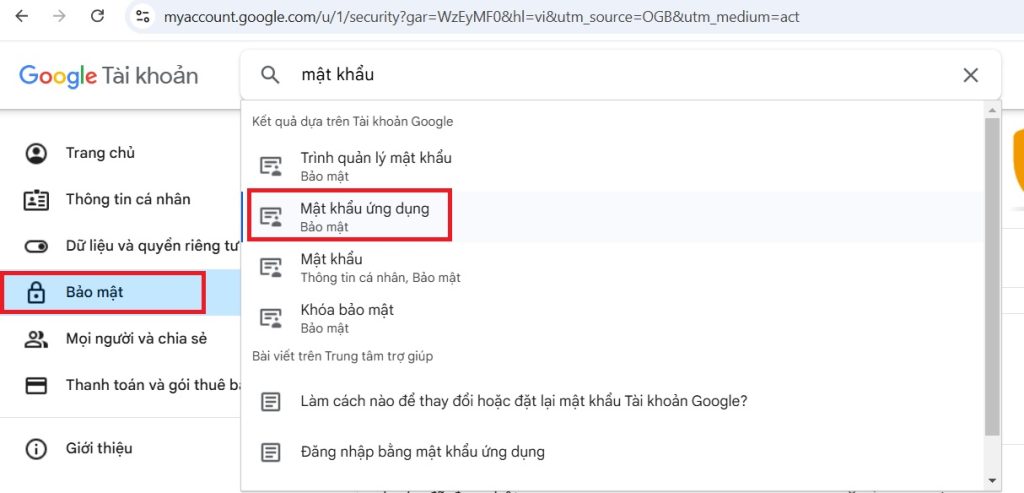Click the search magnifier icon
The height and width of the screenshot is (493, 1024).
point(270,75)
